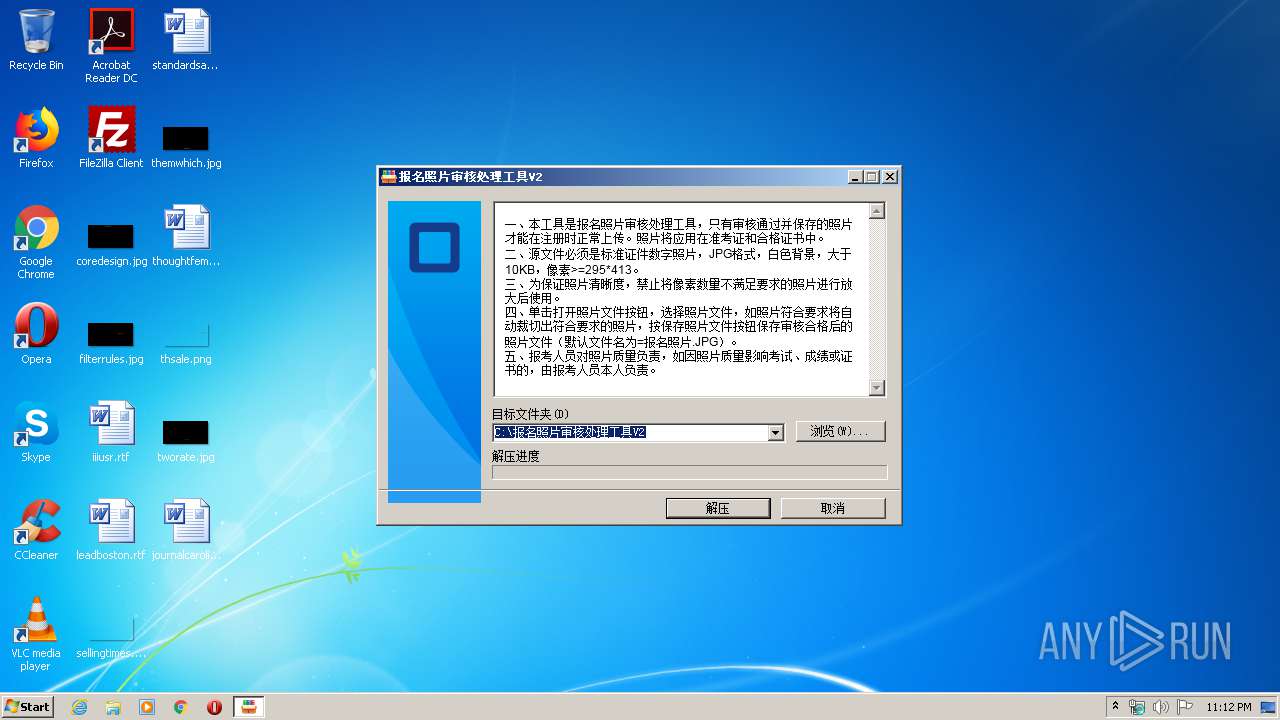Click scroll-up arrow of instructions text
Viewport: 1280px width, 720px height.
877,211
